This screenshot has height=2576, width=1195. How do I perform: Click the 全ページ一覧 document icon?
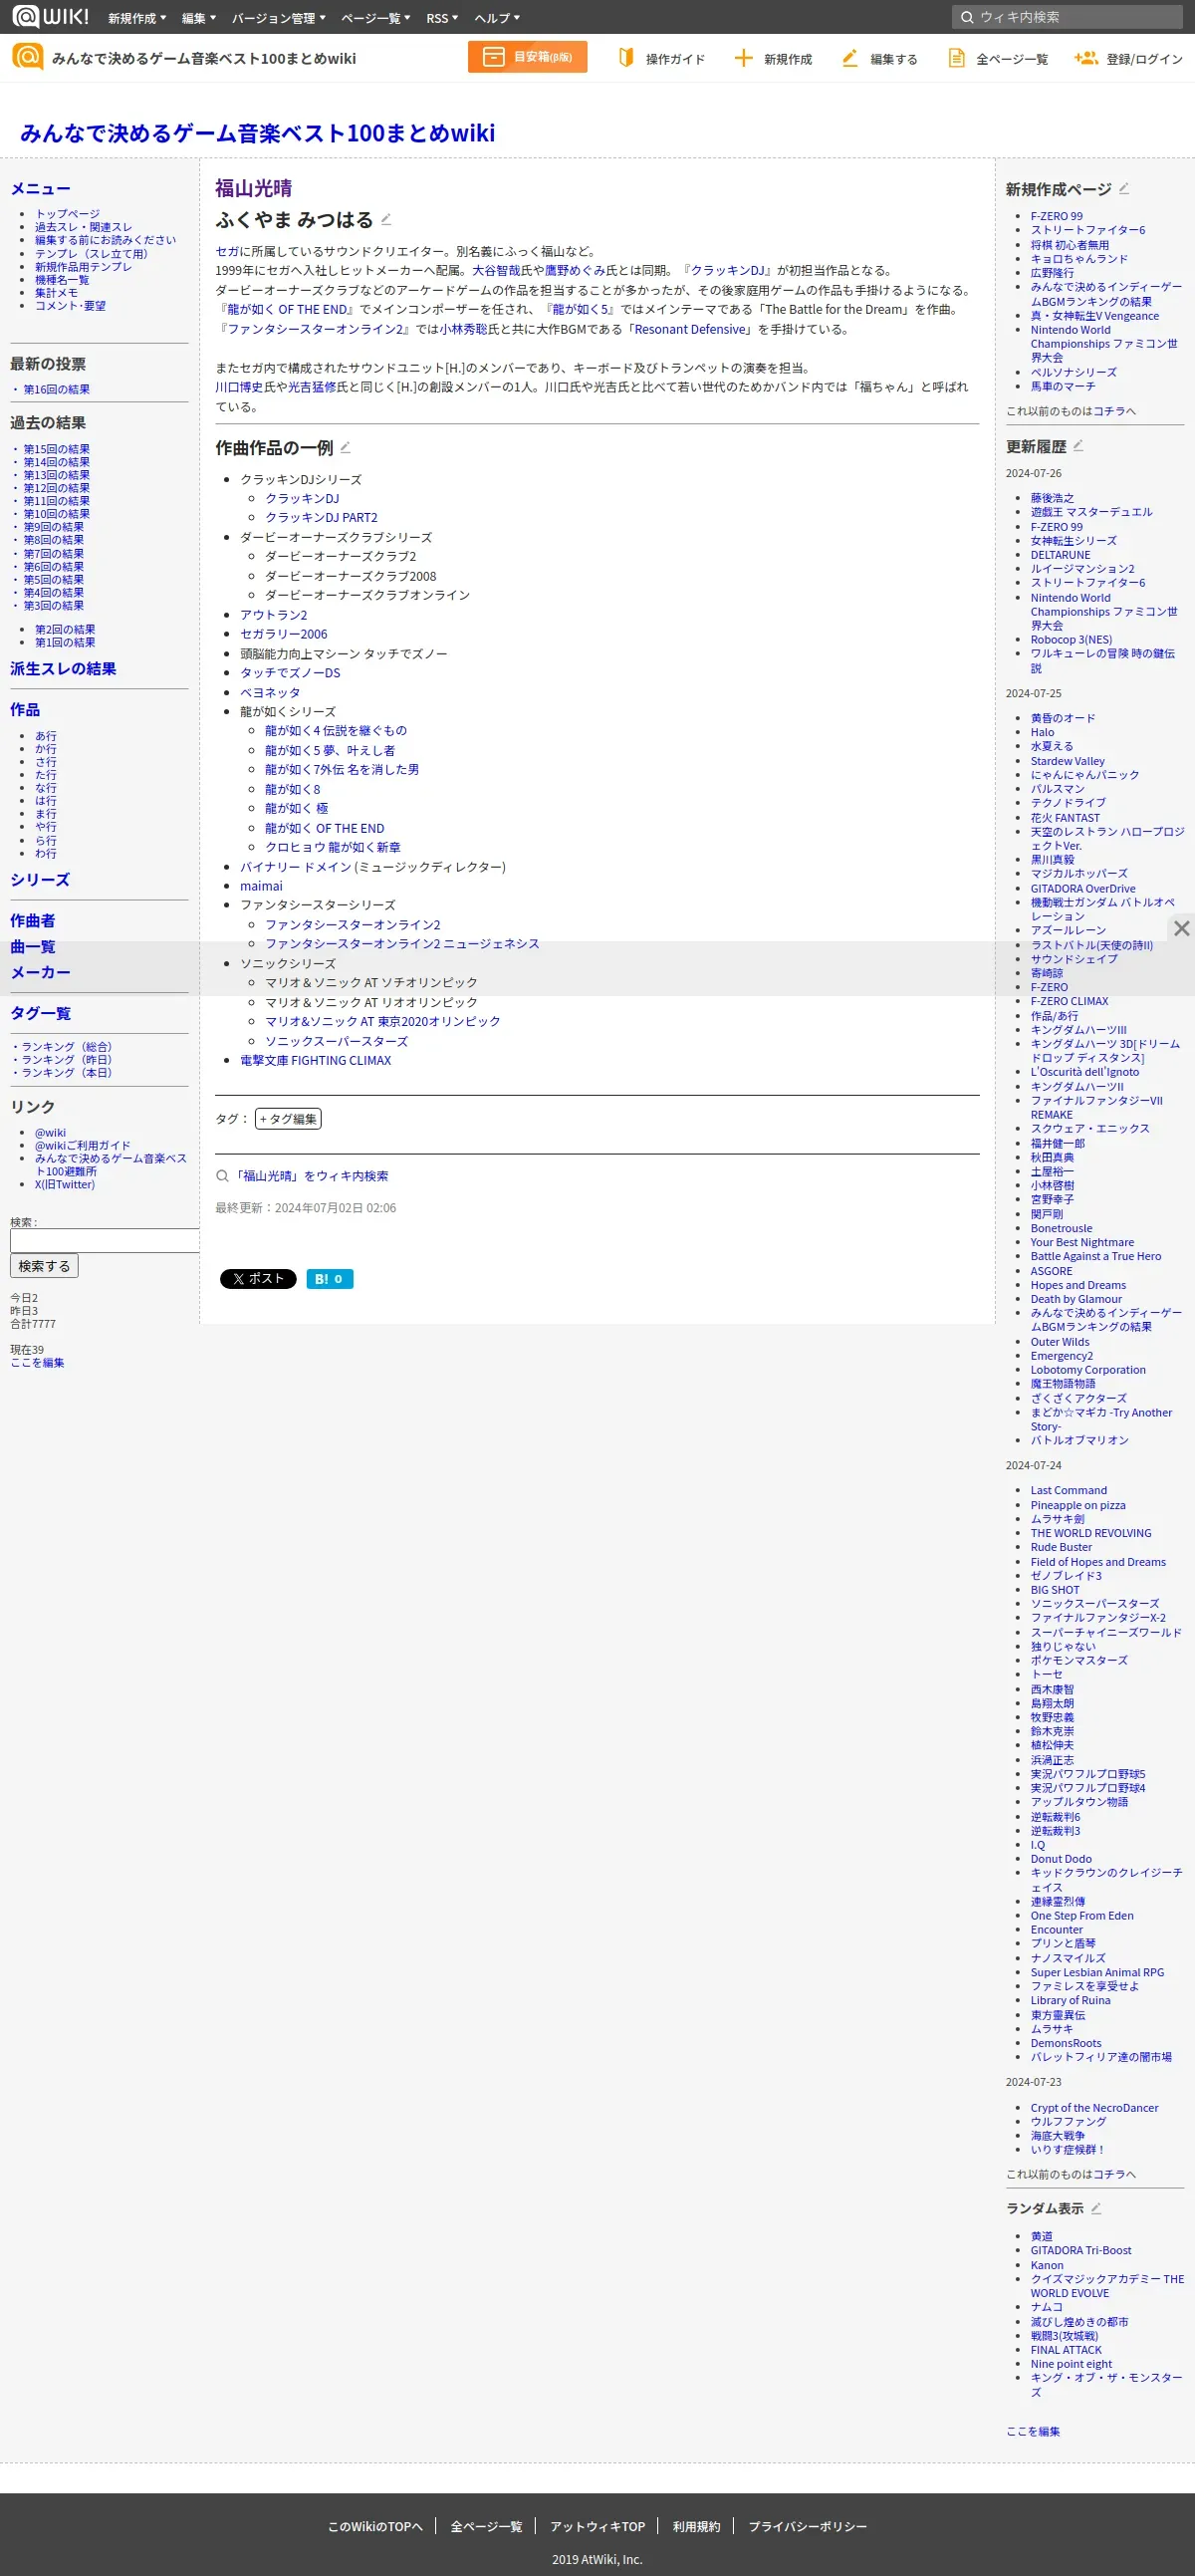click(x=956, y=58)
